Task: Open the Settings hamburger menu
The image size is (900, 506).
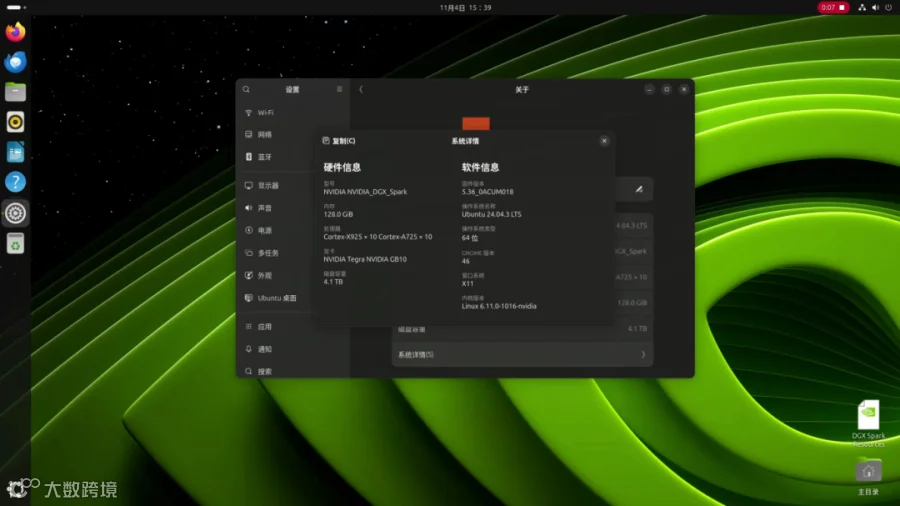Action: tap(339, 89)
